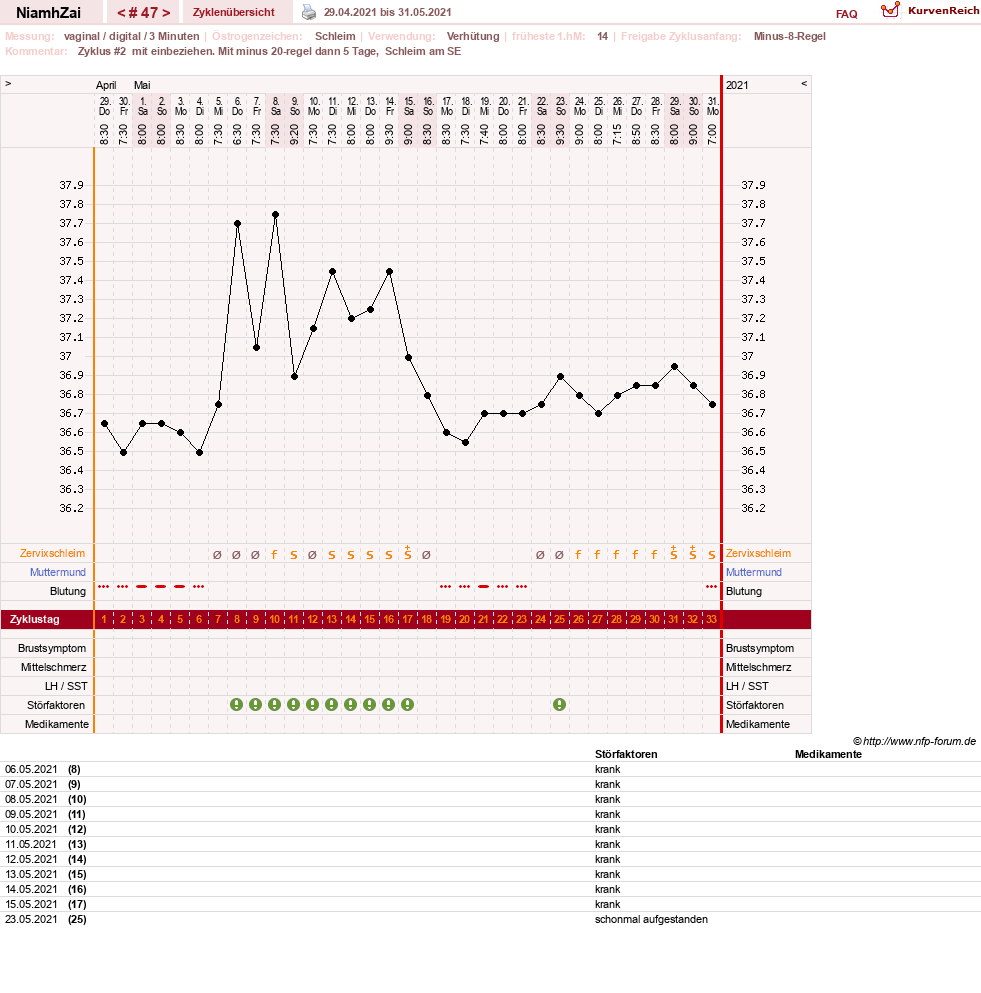Click the bleeding dash marker on day 3
The width and height of the screenshot is (981, 993).
[x=141, y=586]
